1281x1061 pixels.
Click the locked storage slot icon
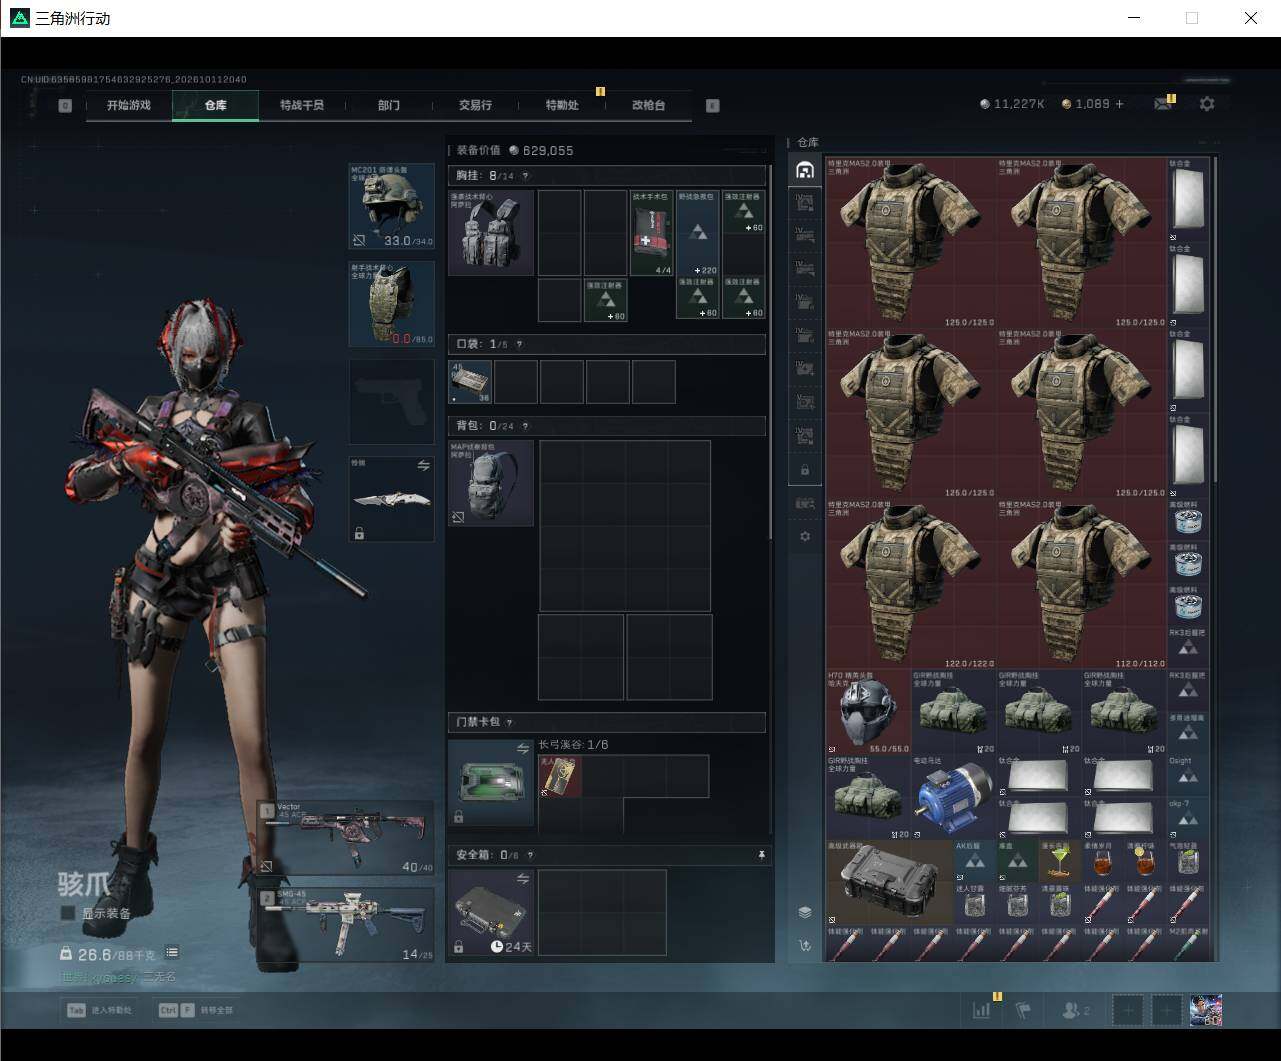click(x=805, y=470)
